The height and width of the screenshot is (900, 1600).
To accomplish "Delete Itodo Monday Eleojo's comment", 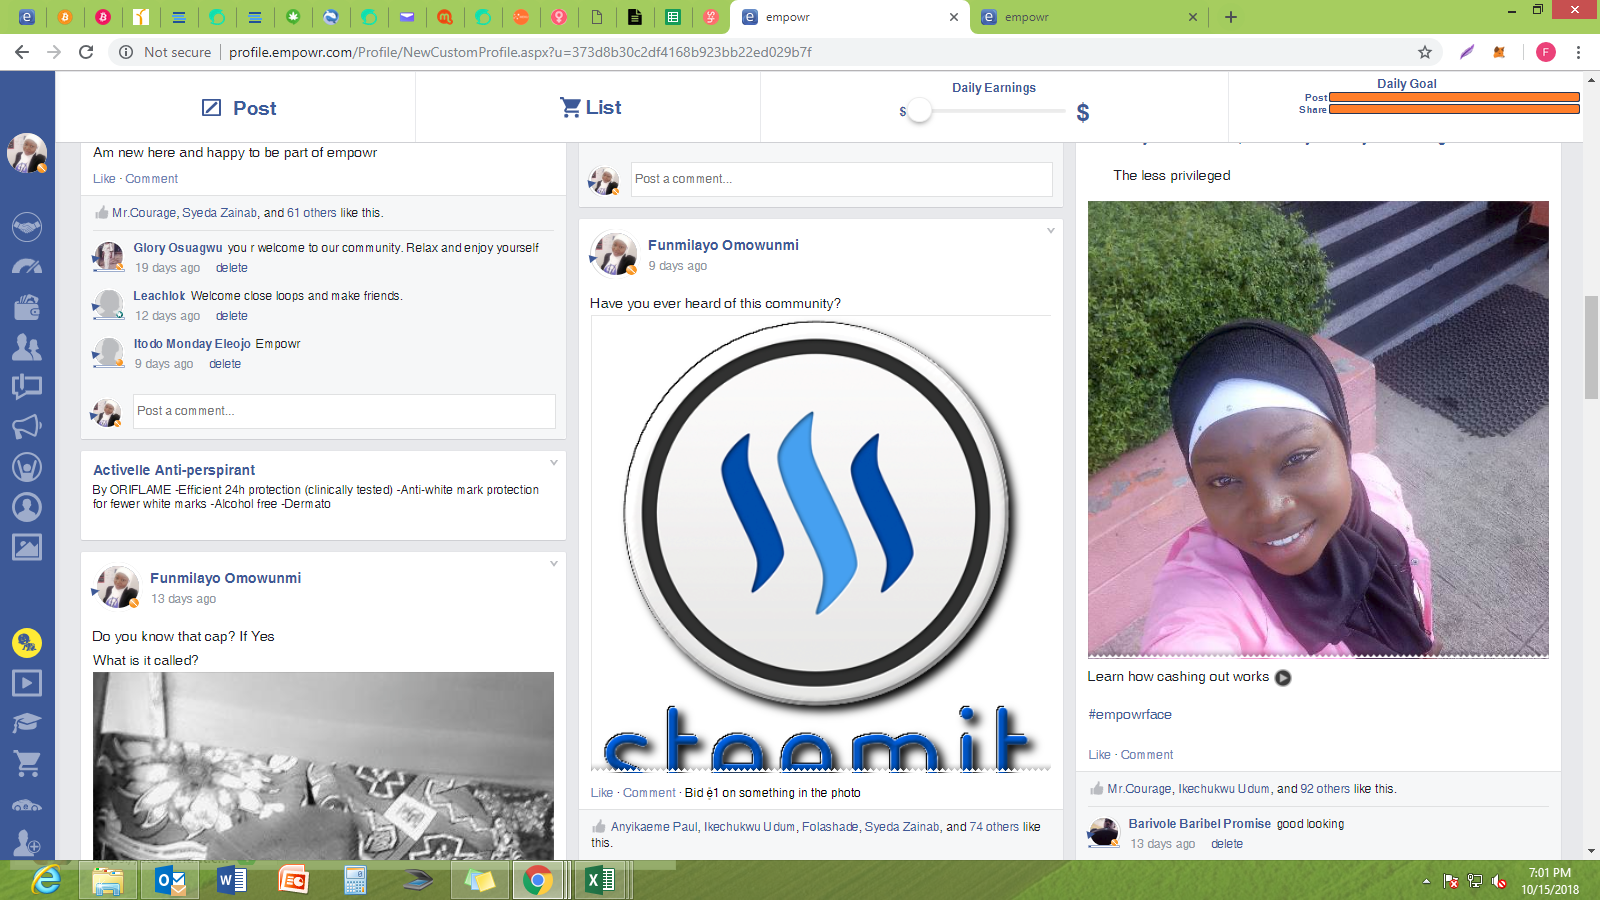I will click(225, 364).
